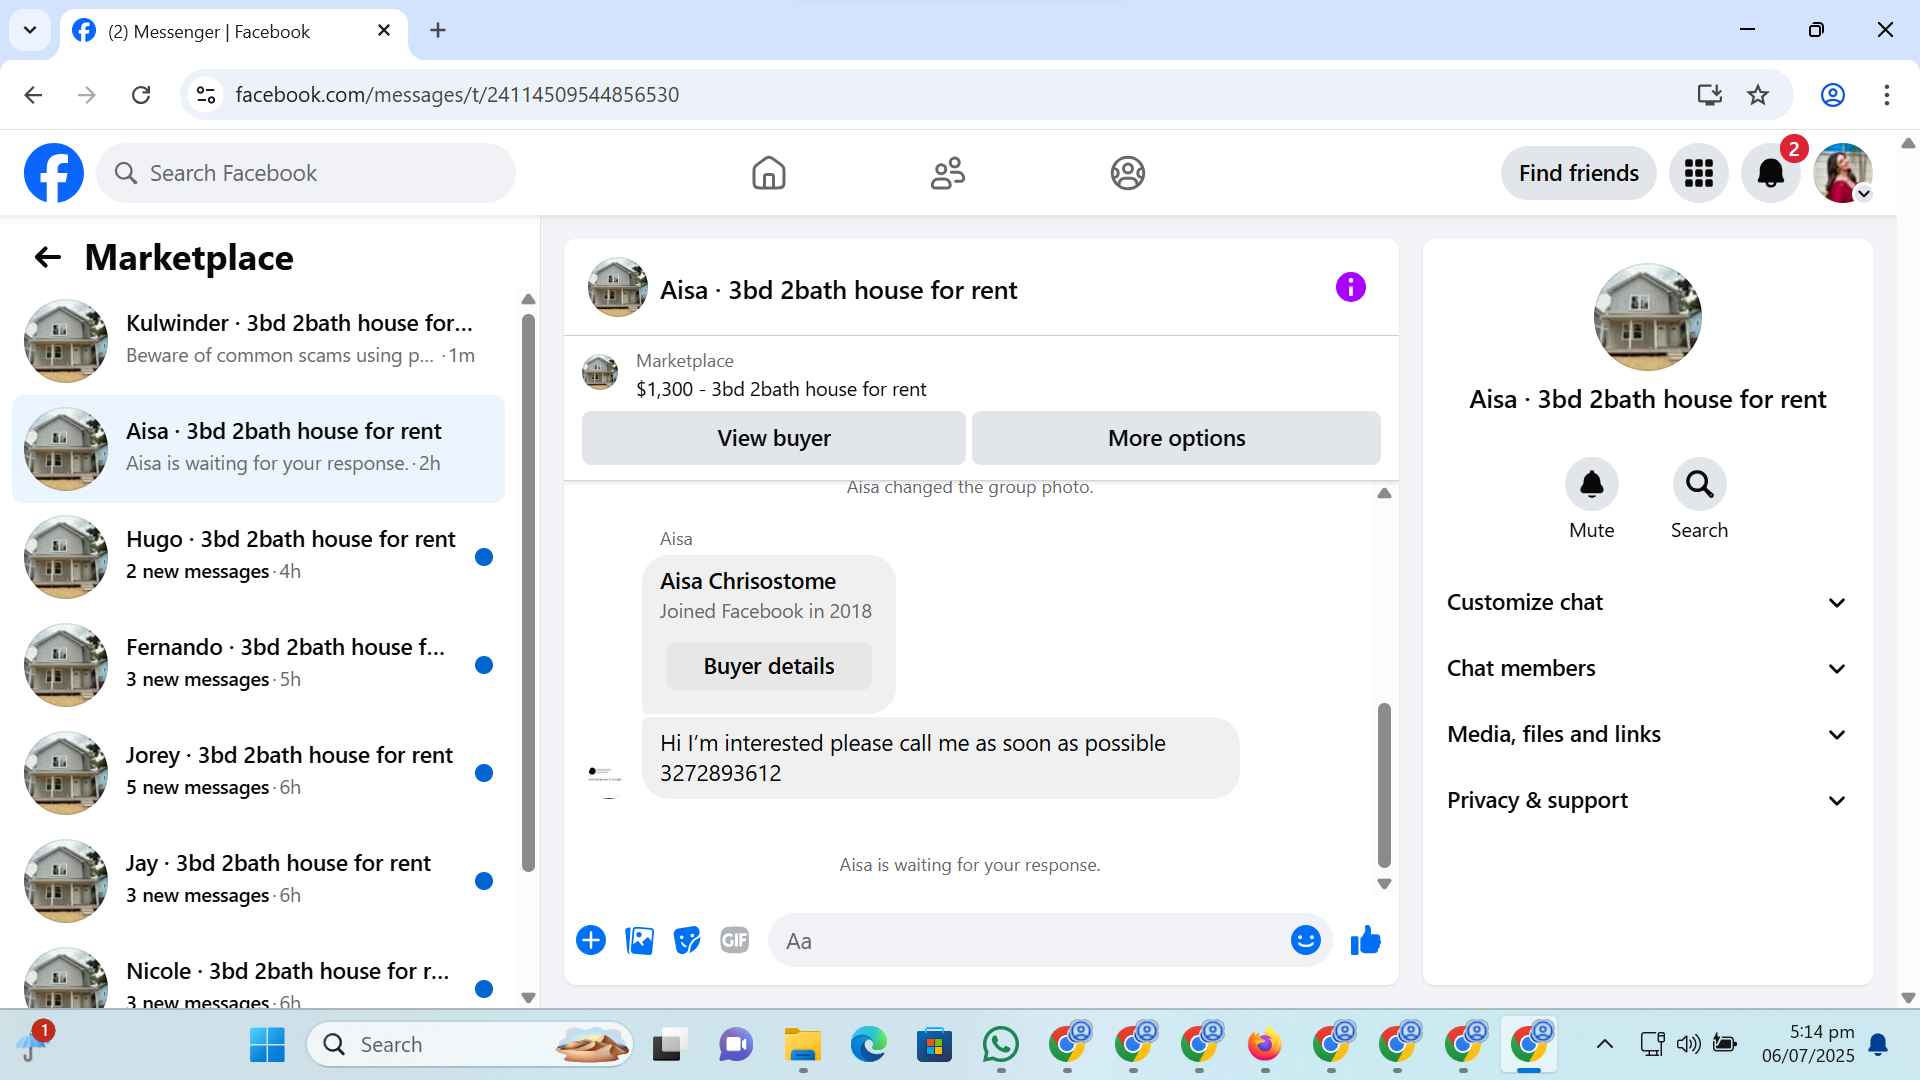The height and width of the screenshot is (1080, 1920).
Task: Open the Kulwinder conversation
Action: point(258,341)
